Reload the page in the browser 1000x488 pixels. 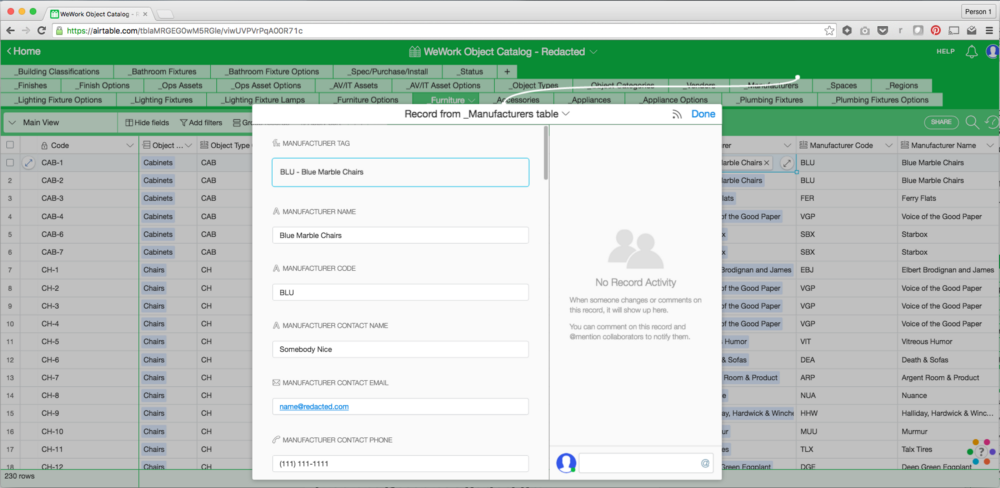tap(41, 30)
